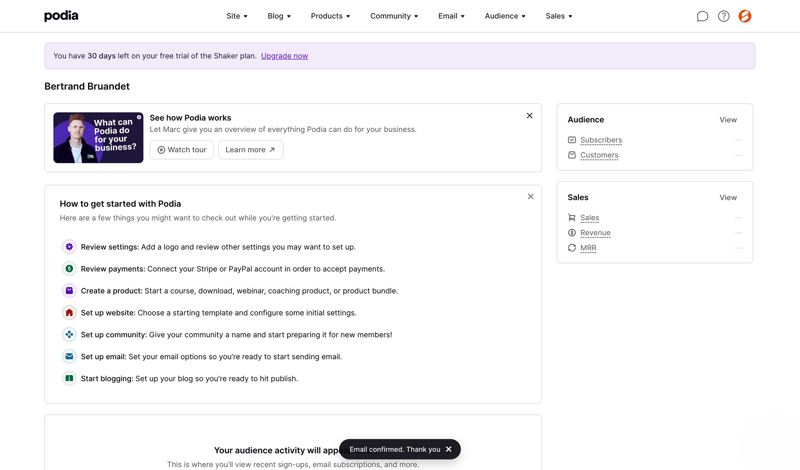
Task: Click the Create a product bag icon
Action: [69, 291]
